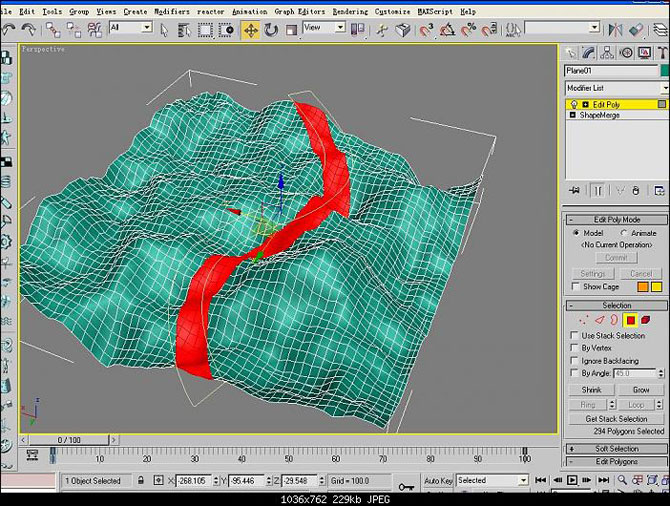This screenshot has width=670, height=506.
Task: Enable Ignore Backfacing checkbox
Action: (575, 361)
